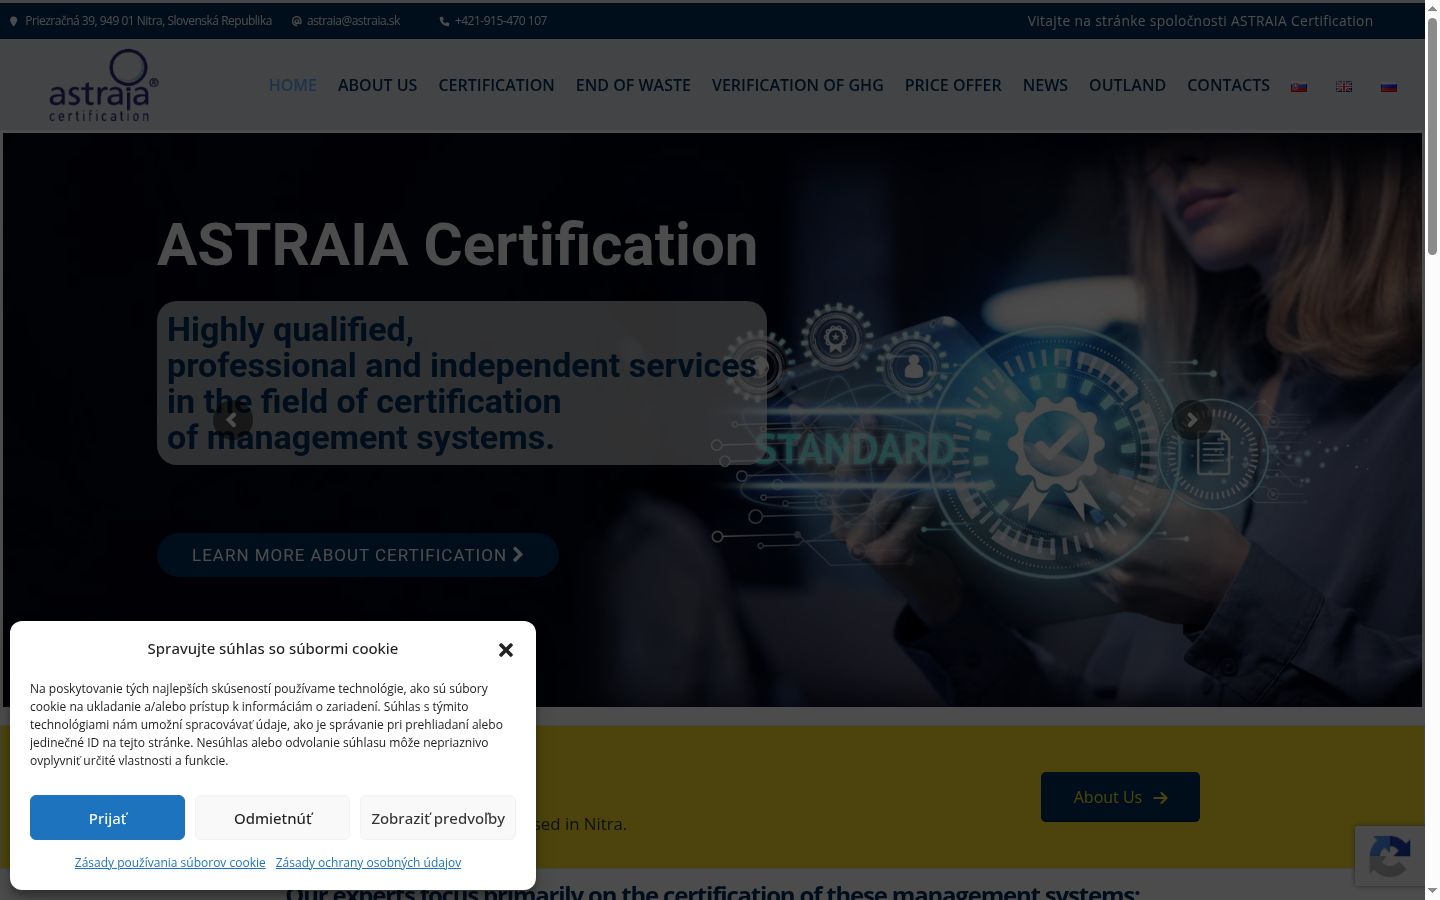Open the ABOUT US menu item

click(377, 85)
